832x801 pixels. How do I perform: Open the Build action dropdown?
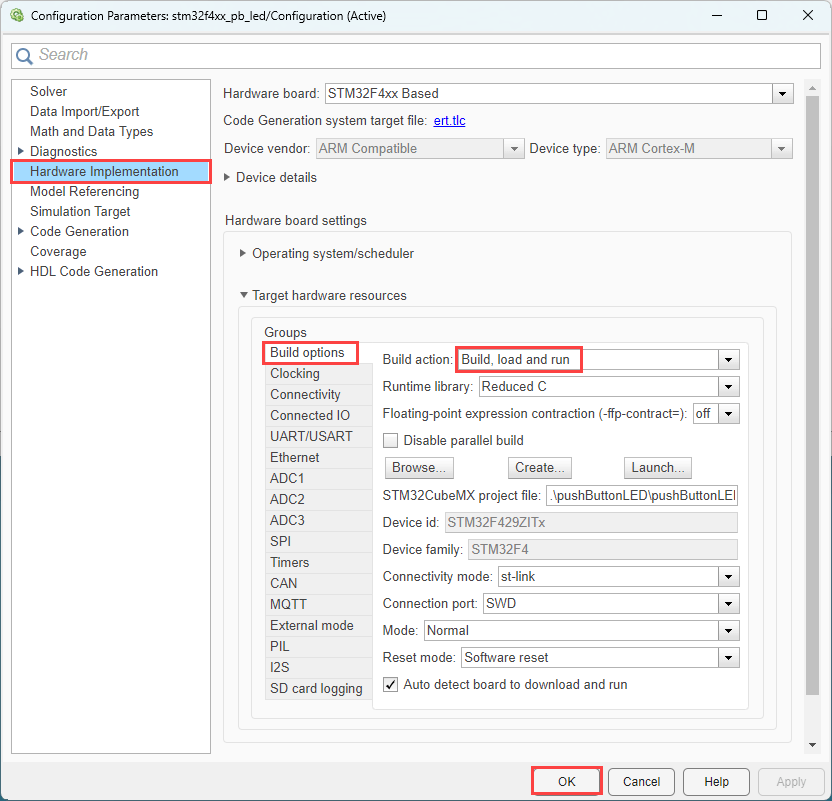(729, 360)
